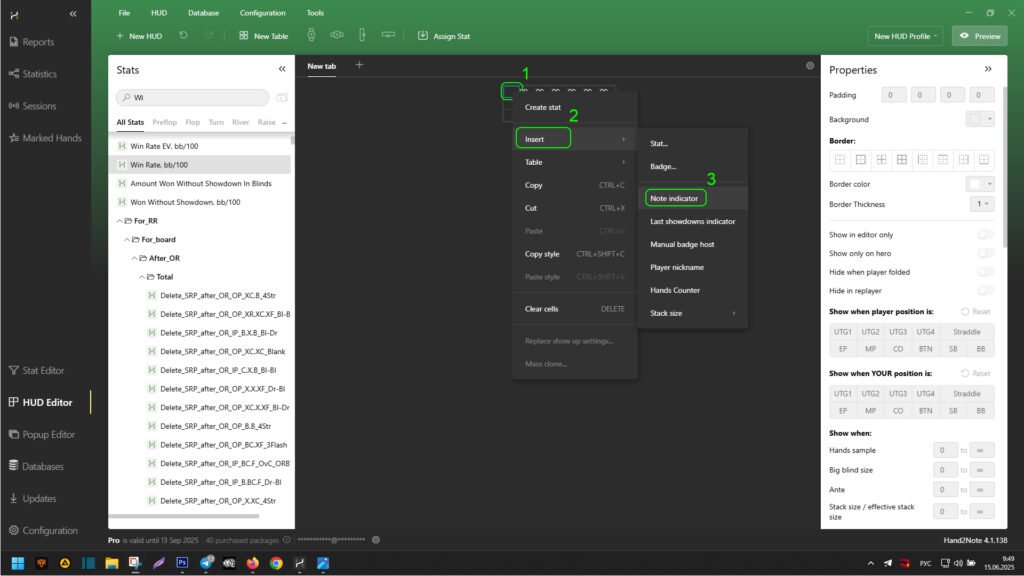
Task: Click the undo arrow in the toolbar
Action: [x=183, y=36]
